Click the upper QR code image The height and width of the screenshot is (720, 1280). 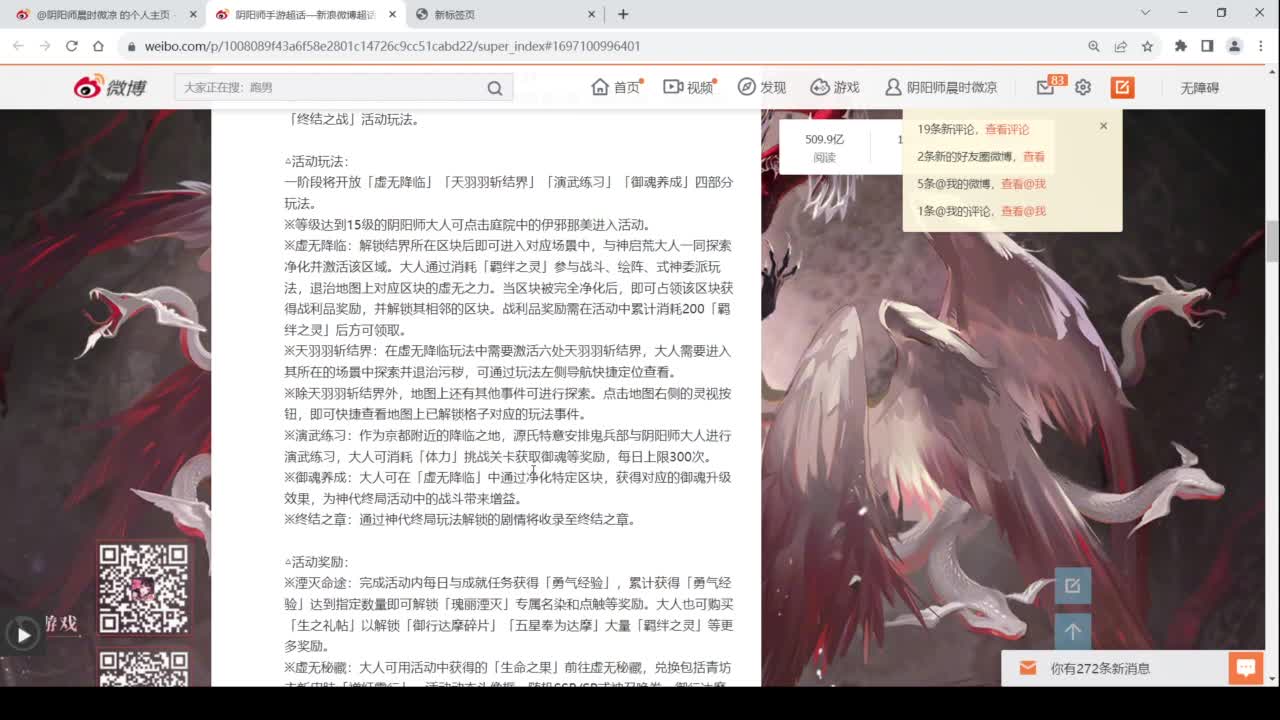(x=143, y=589)
